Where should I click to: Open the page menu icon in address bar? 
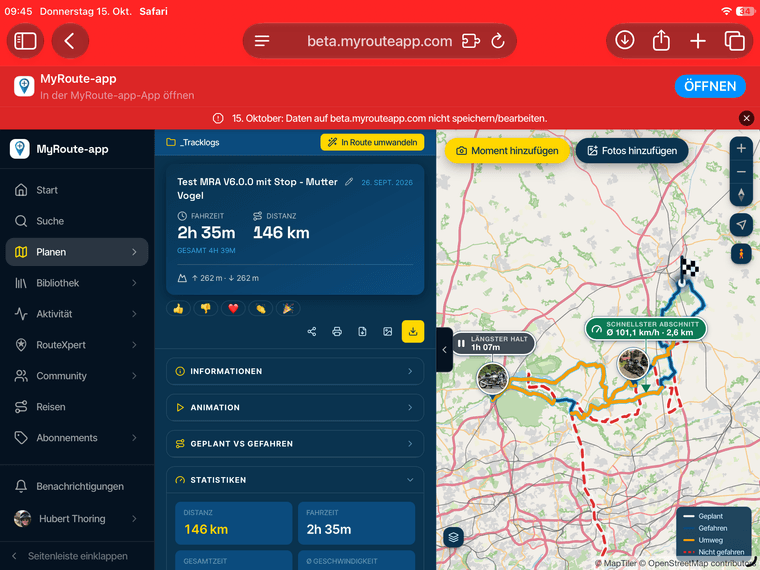click(x=262, y=41)
